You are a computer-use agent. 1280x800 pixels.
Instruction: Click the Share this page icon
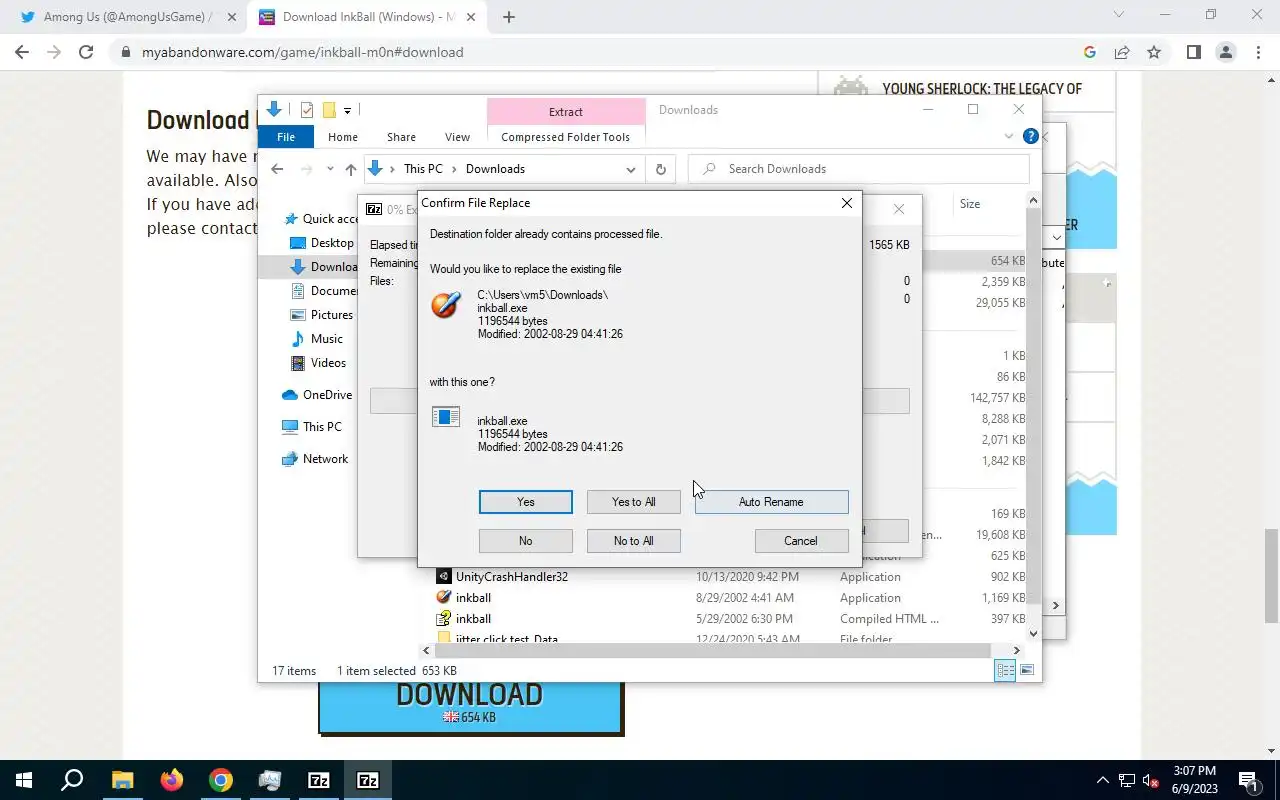click(x=1122, y=52)
